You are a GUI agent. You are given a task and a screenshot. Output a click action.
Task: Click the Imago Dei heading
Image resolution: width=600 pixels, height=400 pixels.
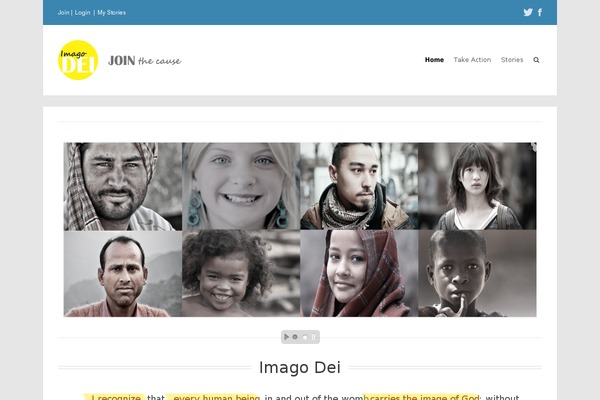tap(300, 367)
